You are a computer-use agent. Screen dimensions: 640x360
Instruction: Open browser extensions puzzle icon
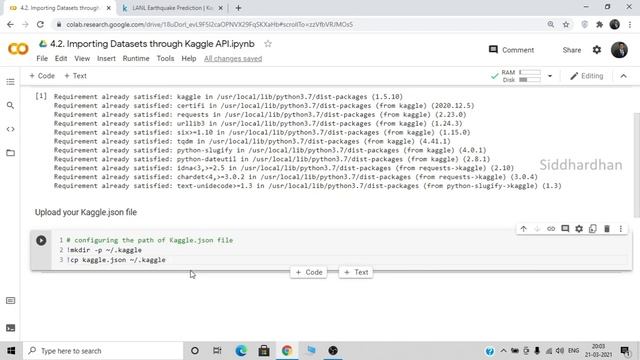click(x=599, y=24)
